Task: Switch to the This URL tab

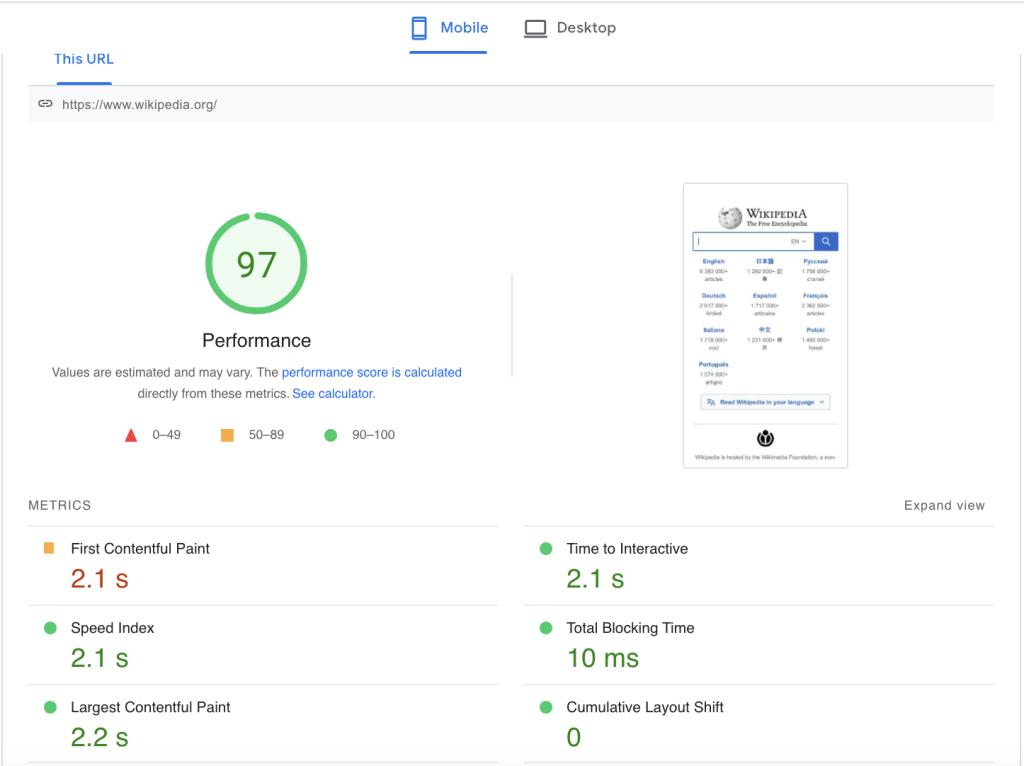Action: pyautogui.click(x=83, y=59)
